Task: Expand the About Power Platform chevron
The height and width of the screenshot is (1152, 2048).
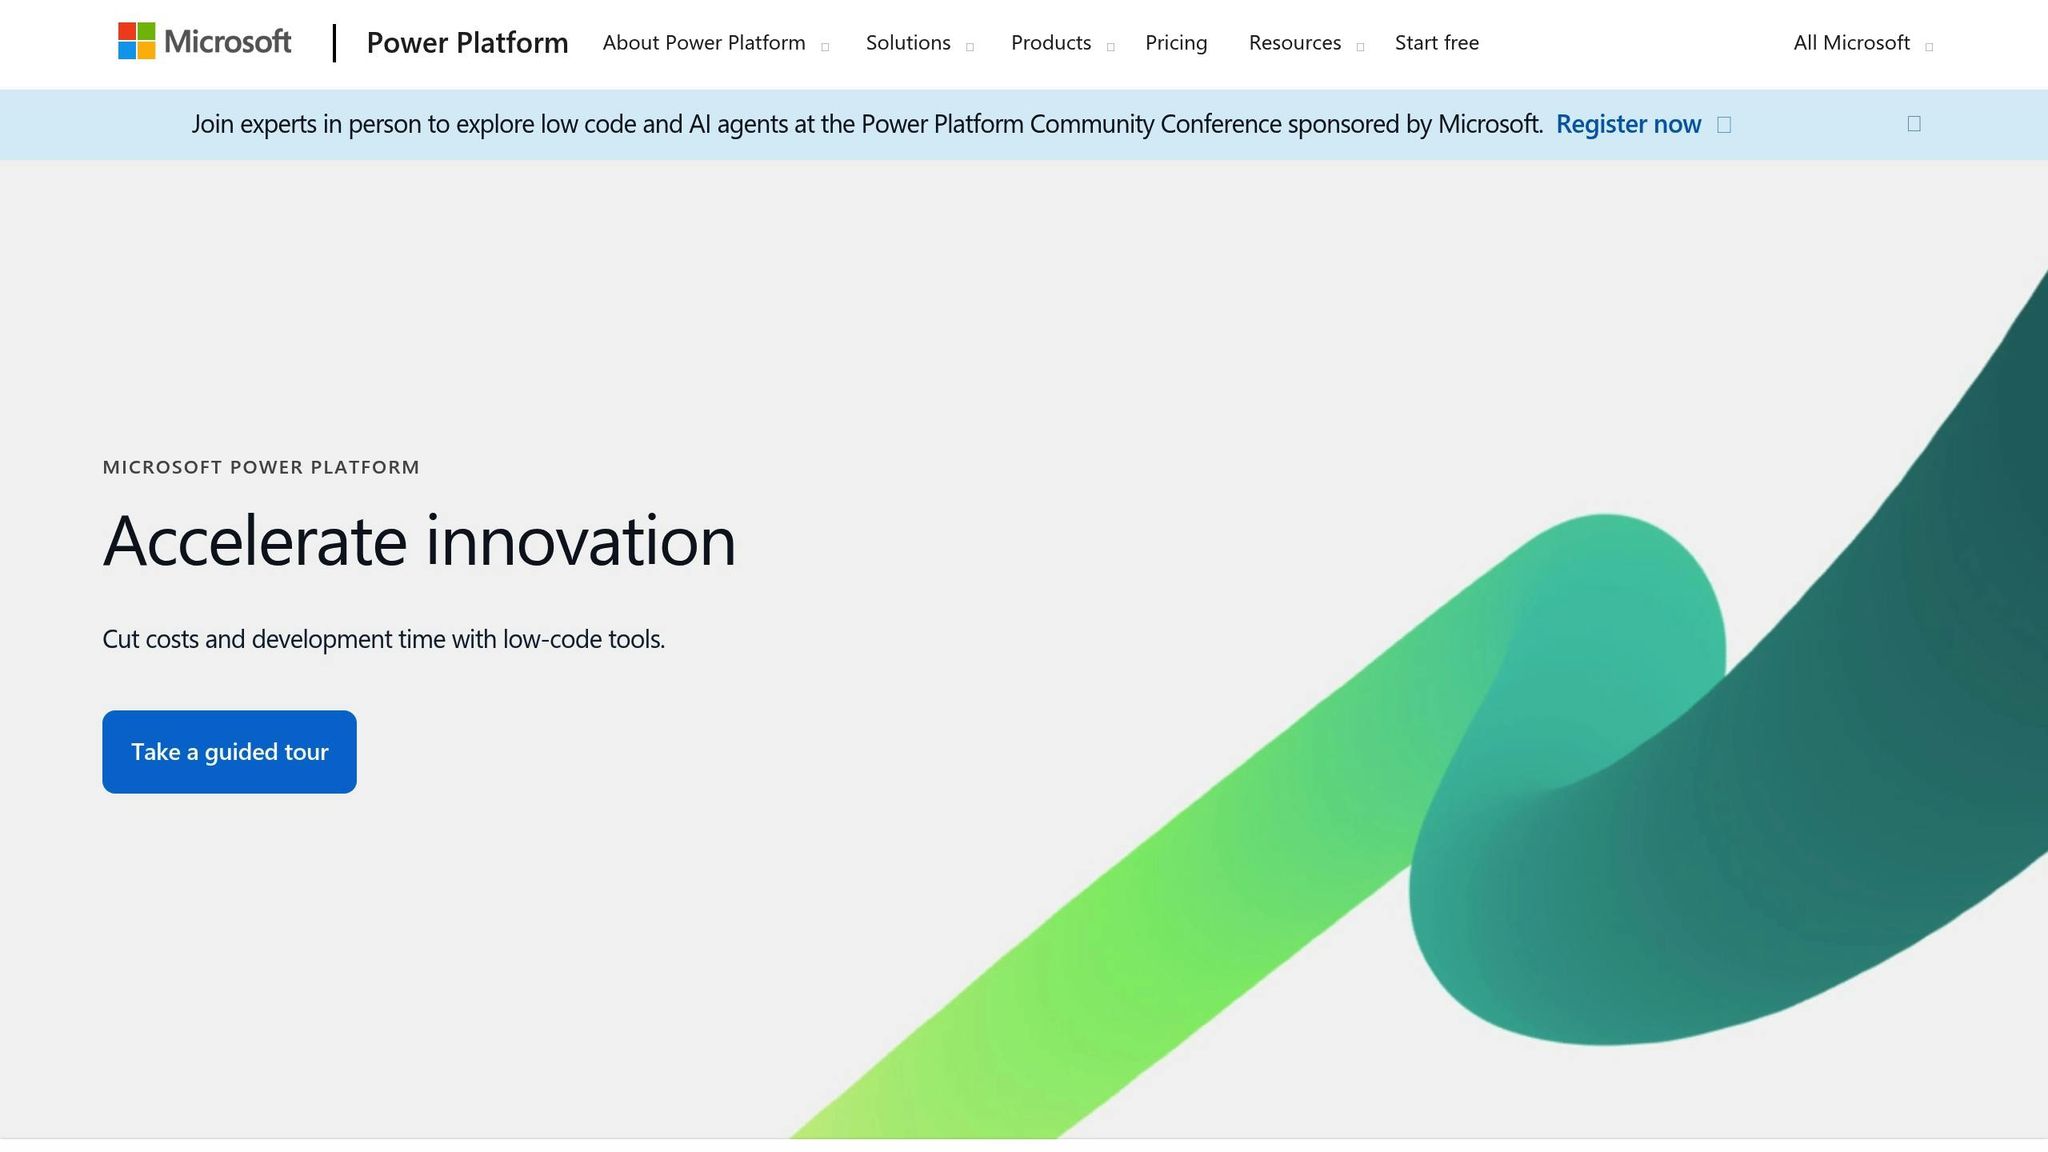Action: [x=825, y=47]
